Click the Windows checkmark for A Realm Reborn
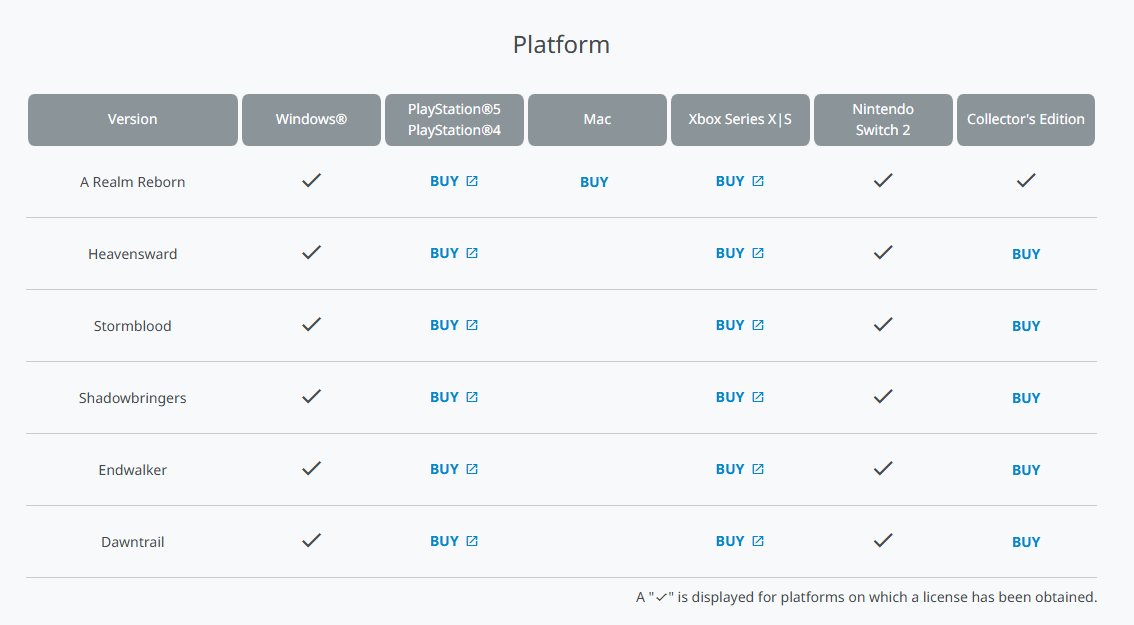The image size is (1134, 625). point(311,180)
